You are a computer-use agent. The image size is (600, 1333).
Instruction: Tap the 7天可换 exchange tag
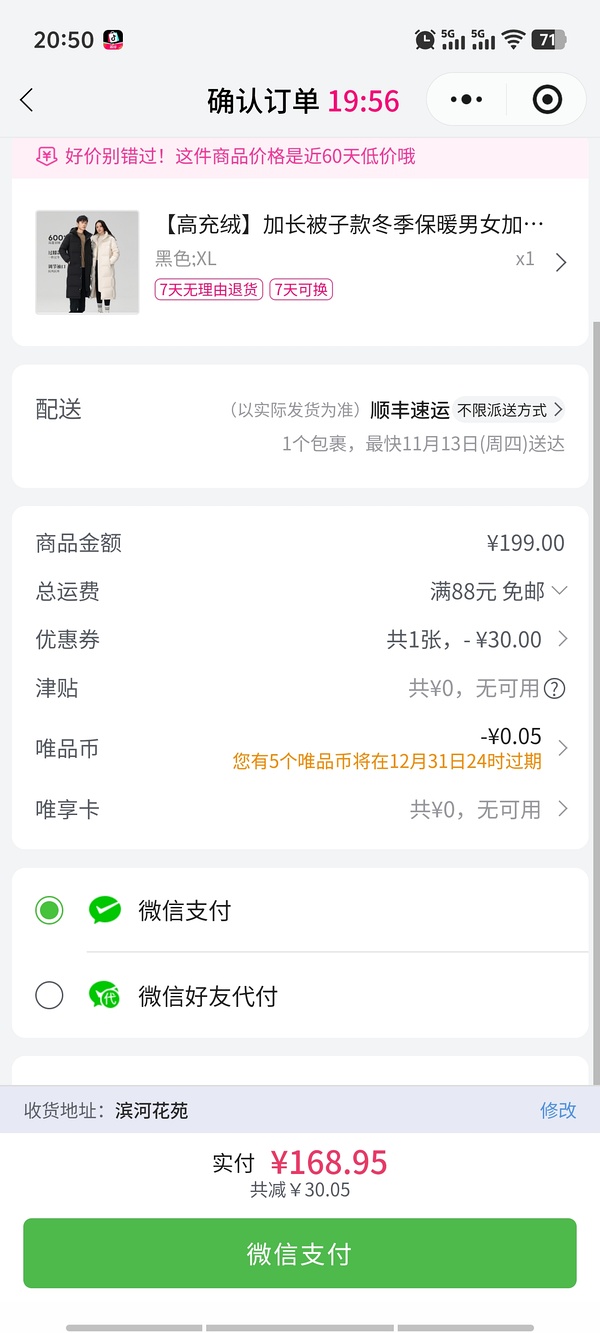(x=300, y=292)
